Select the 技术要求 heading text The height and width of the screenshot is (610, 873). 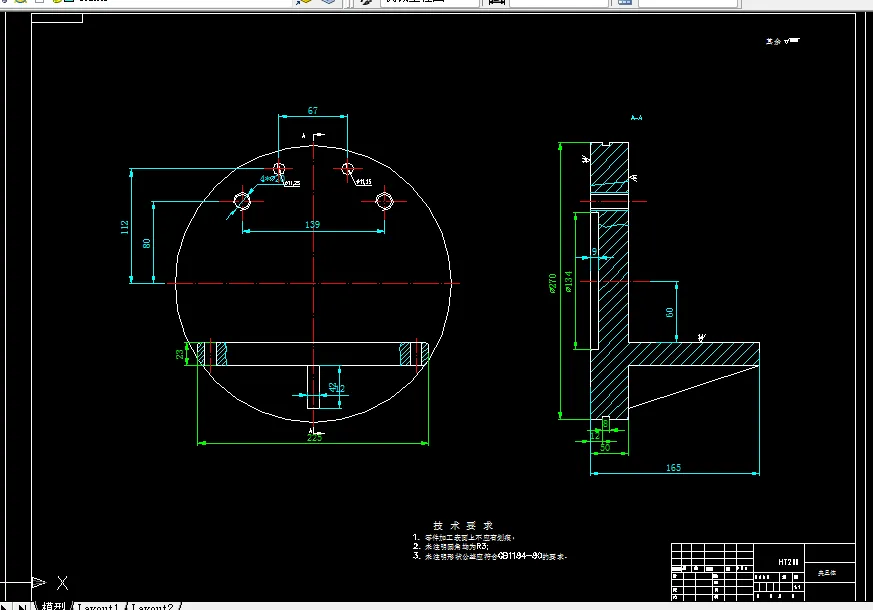click(x=463, y=525)
